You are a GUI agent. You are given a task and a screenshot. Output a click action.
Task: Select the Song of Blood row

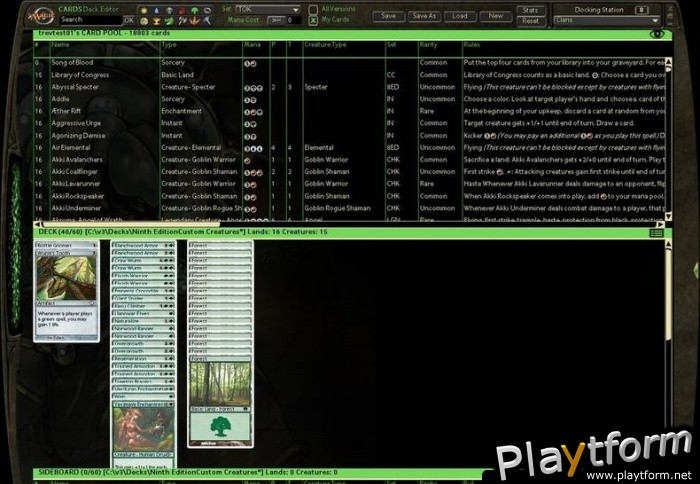coord(350,63)
